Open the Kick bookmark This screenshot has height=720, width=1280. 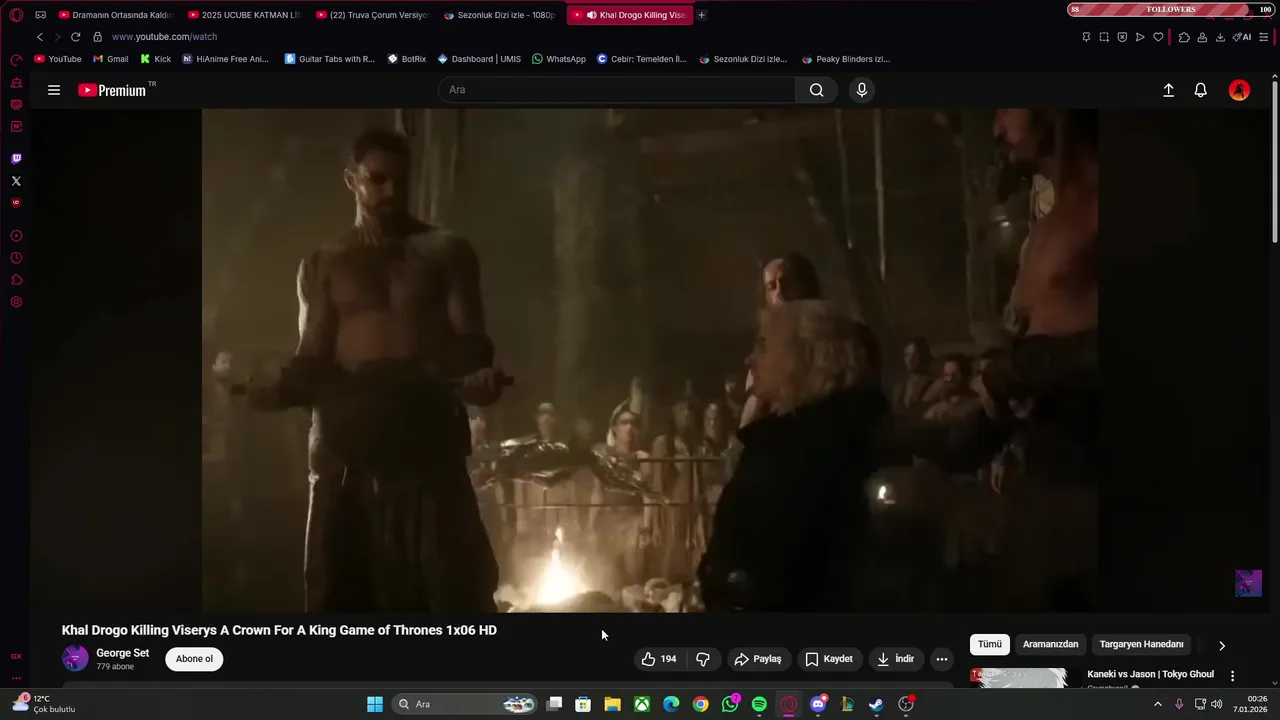[x=155, y=59]
